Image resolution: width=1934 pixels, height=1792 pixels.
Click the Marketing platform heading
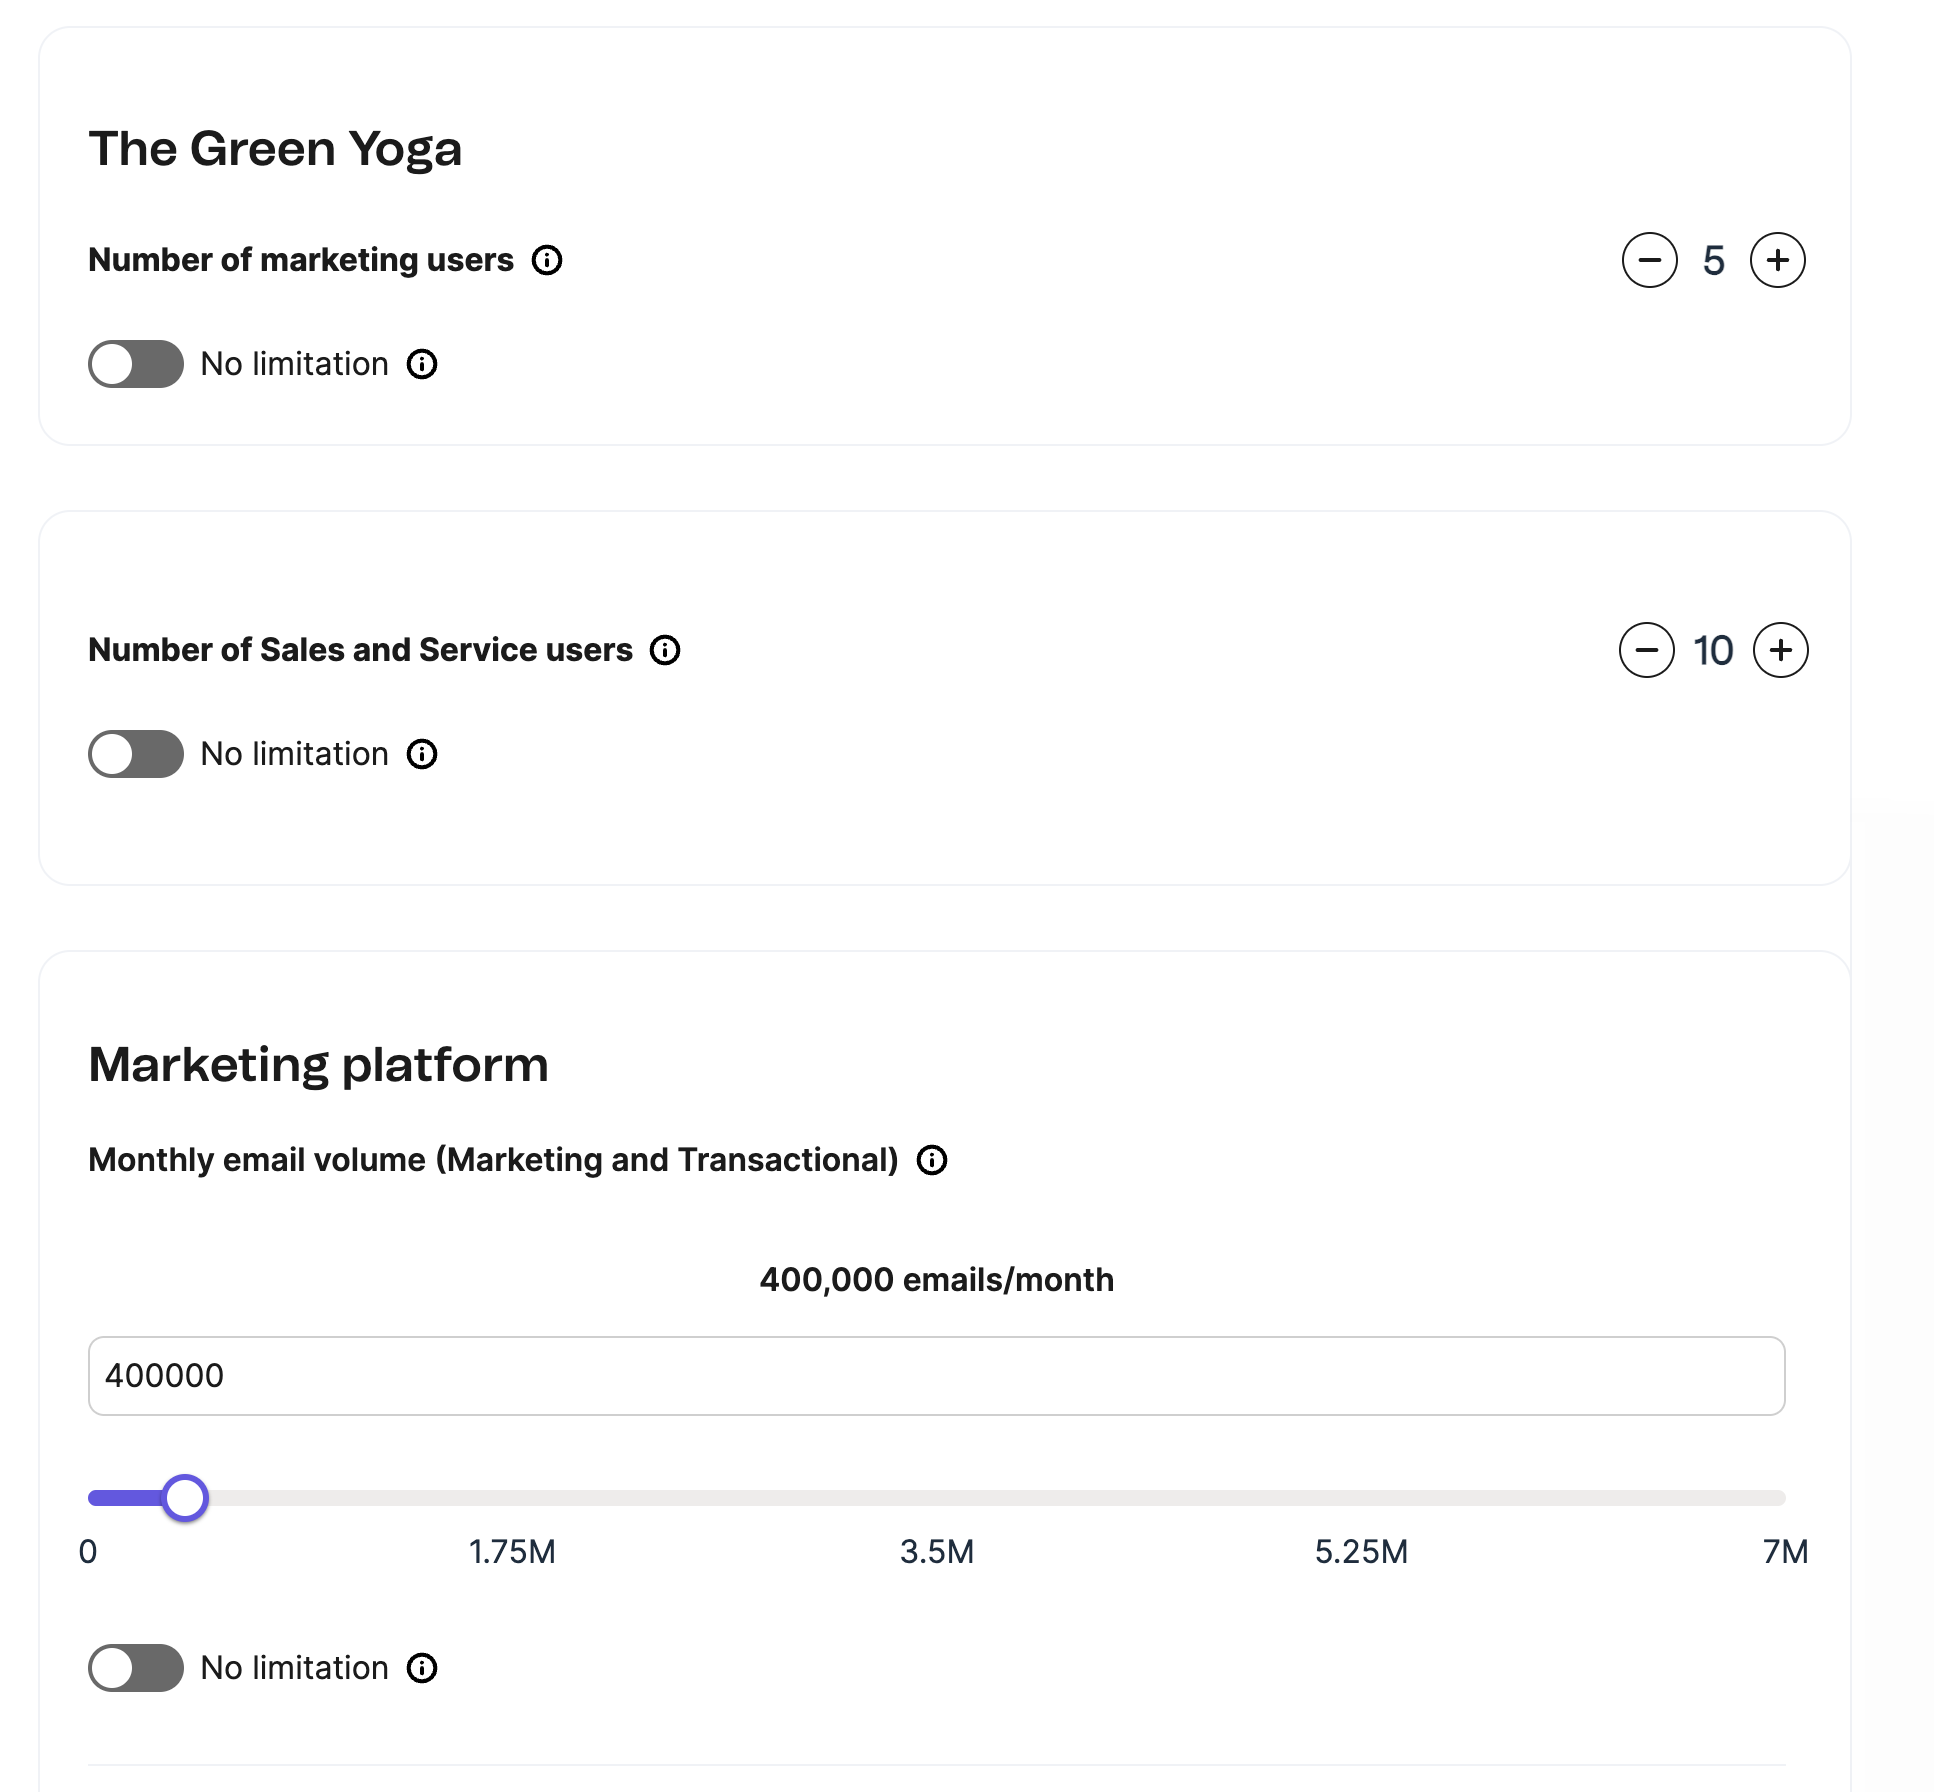[318, 1064]
